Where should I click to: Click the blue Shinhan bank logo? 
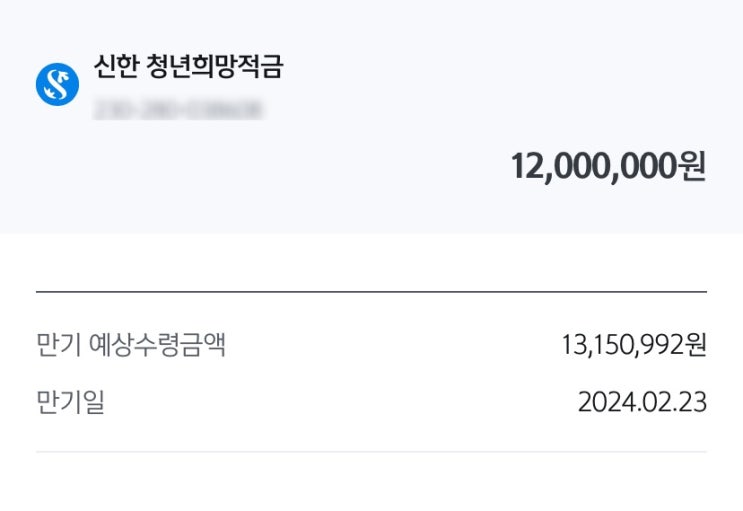57,85
